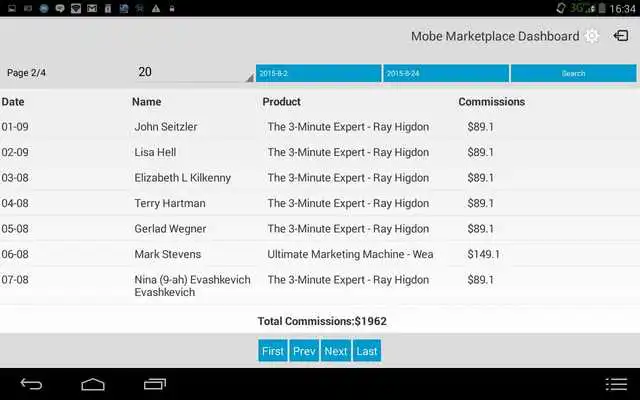Click the Commissions column header

coord(491,102)
